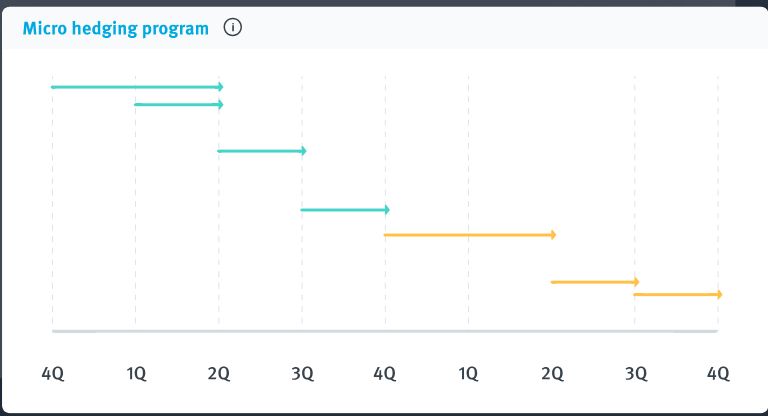Viewport: 768px width, 416px height.
Task: Select the bottom yellow arrow ending at 4Q
Action: (677, 295)
